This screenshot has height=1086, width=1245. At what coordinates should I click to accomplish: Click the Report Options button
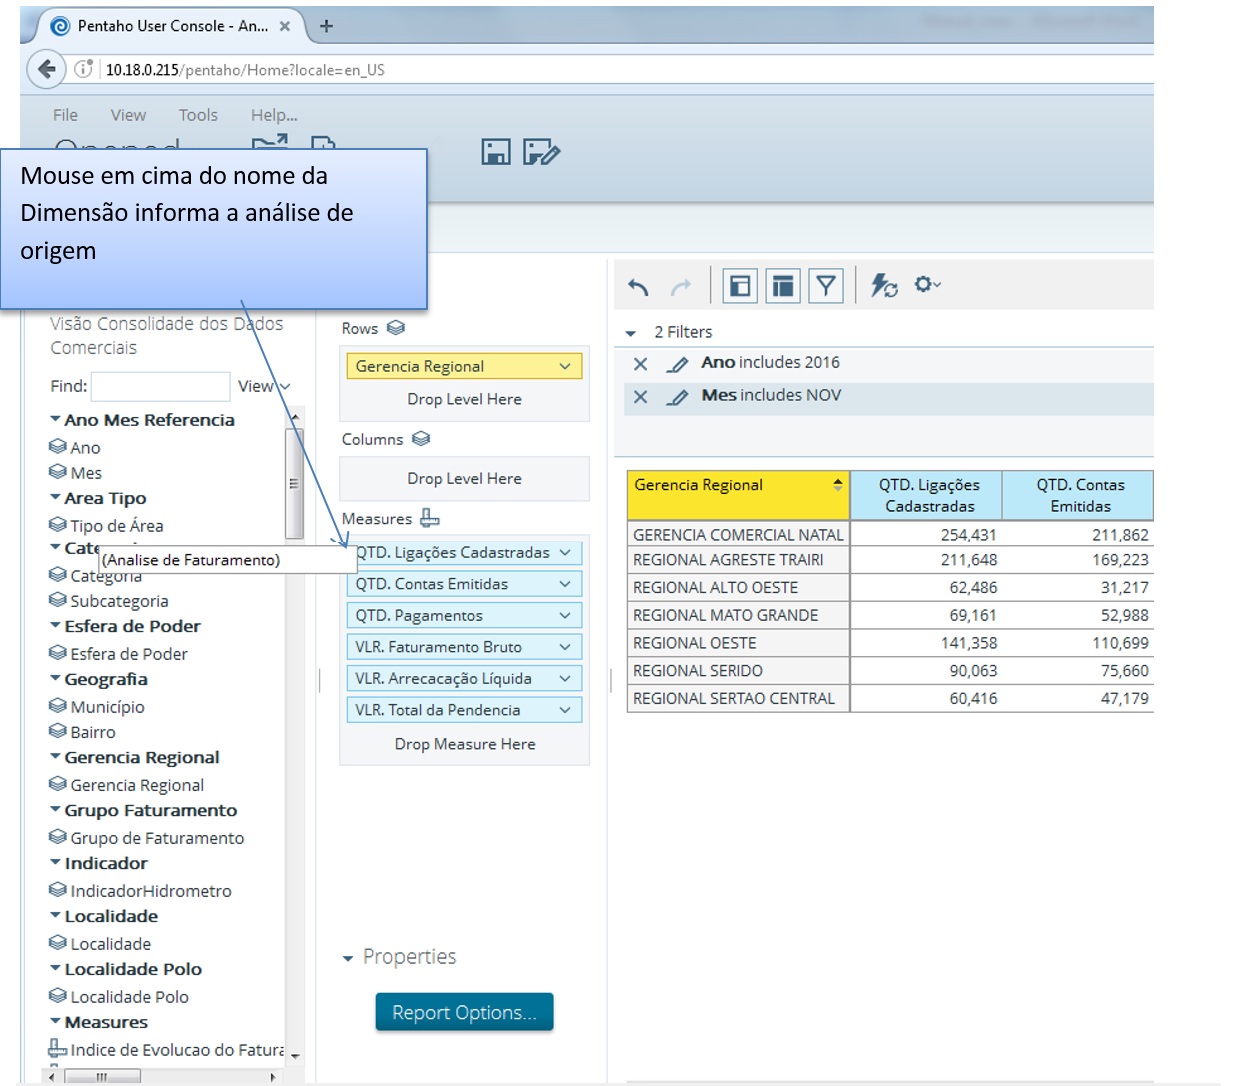coord(464,1012)
